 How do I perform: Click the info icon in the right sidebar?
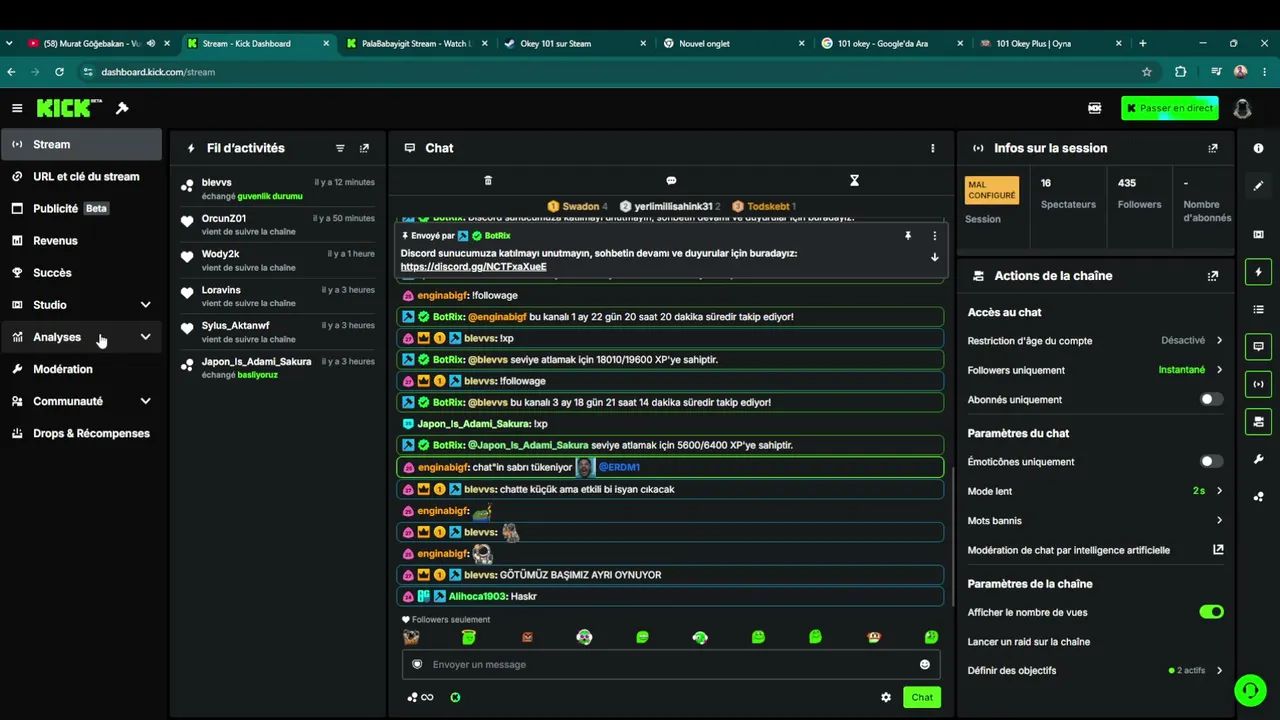pyautogui.click(x=1258, y=148)
